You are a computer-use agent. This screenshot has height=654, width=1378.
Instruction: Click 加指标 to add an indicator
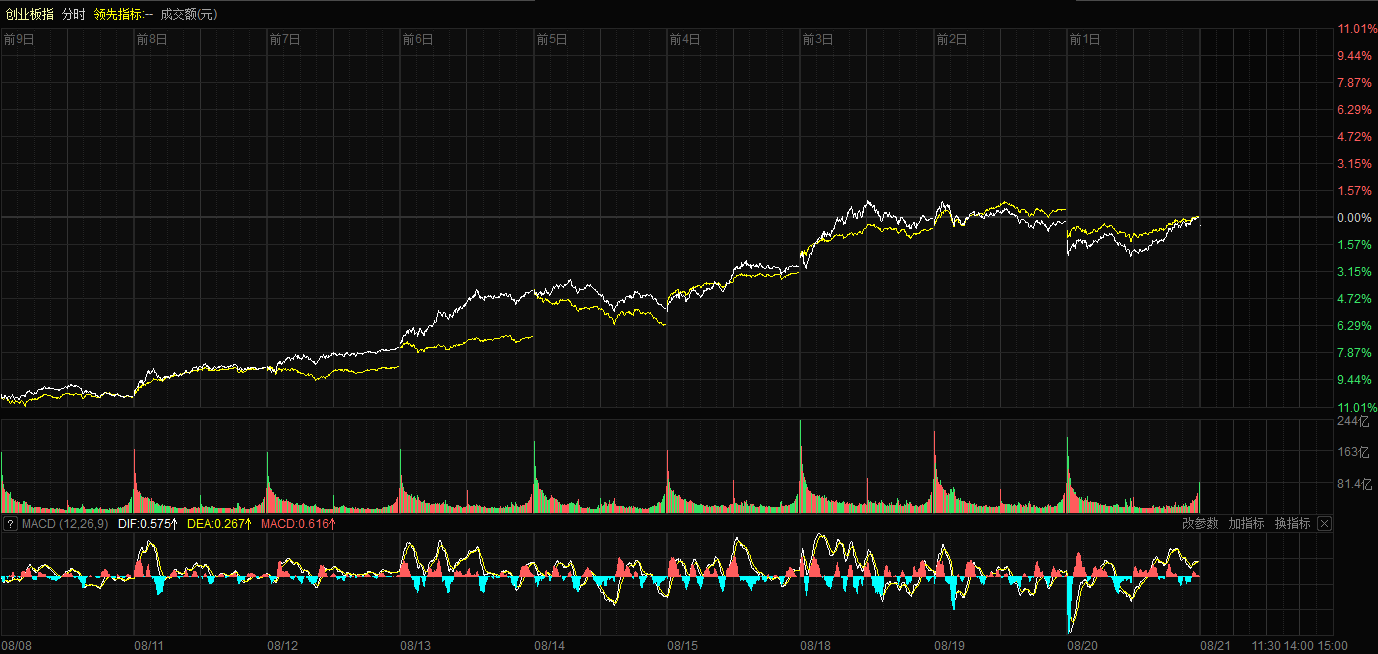coord(1246,524)
